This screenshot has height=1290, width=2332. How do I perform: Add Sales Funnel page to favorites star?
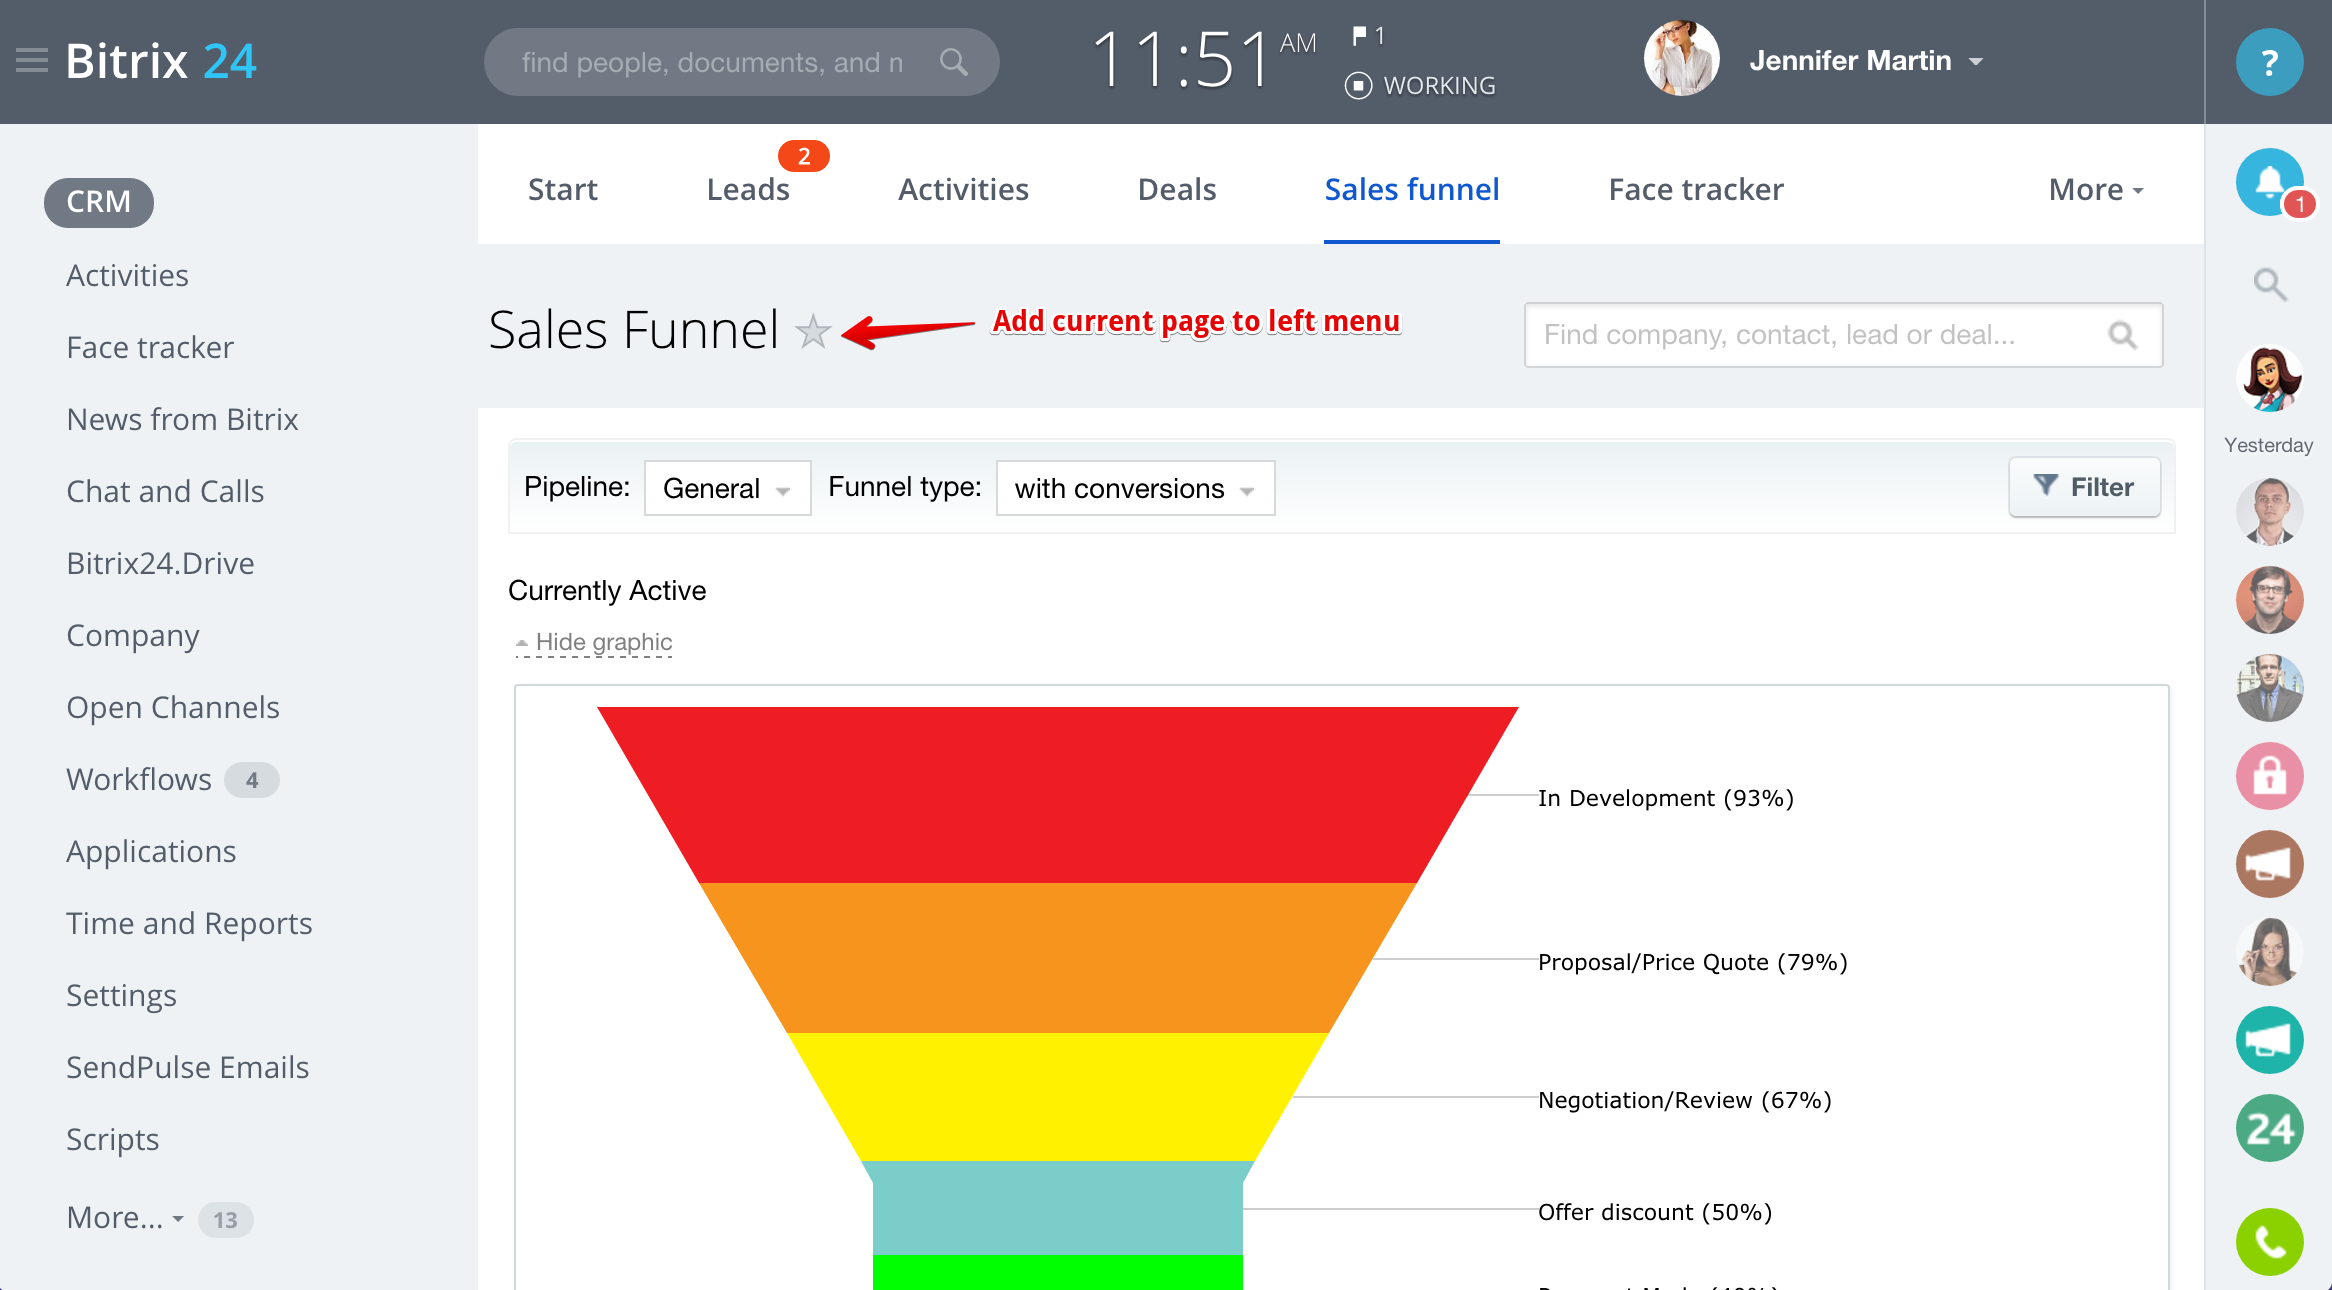coord(813,331)
